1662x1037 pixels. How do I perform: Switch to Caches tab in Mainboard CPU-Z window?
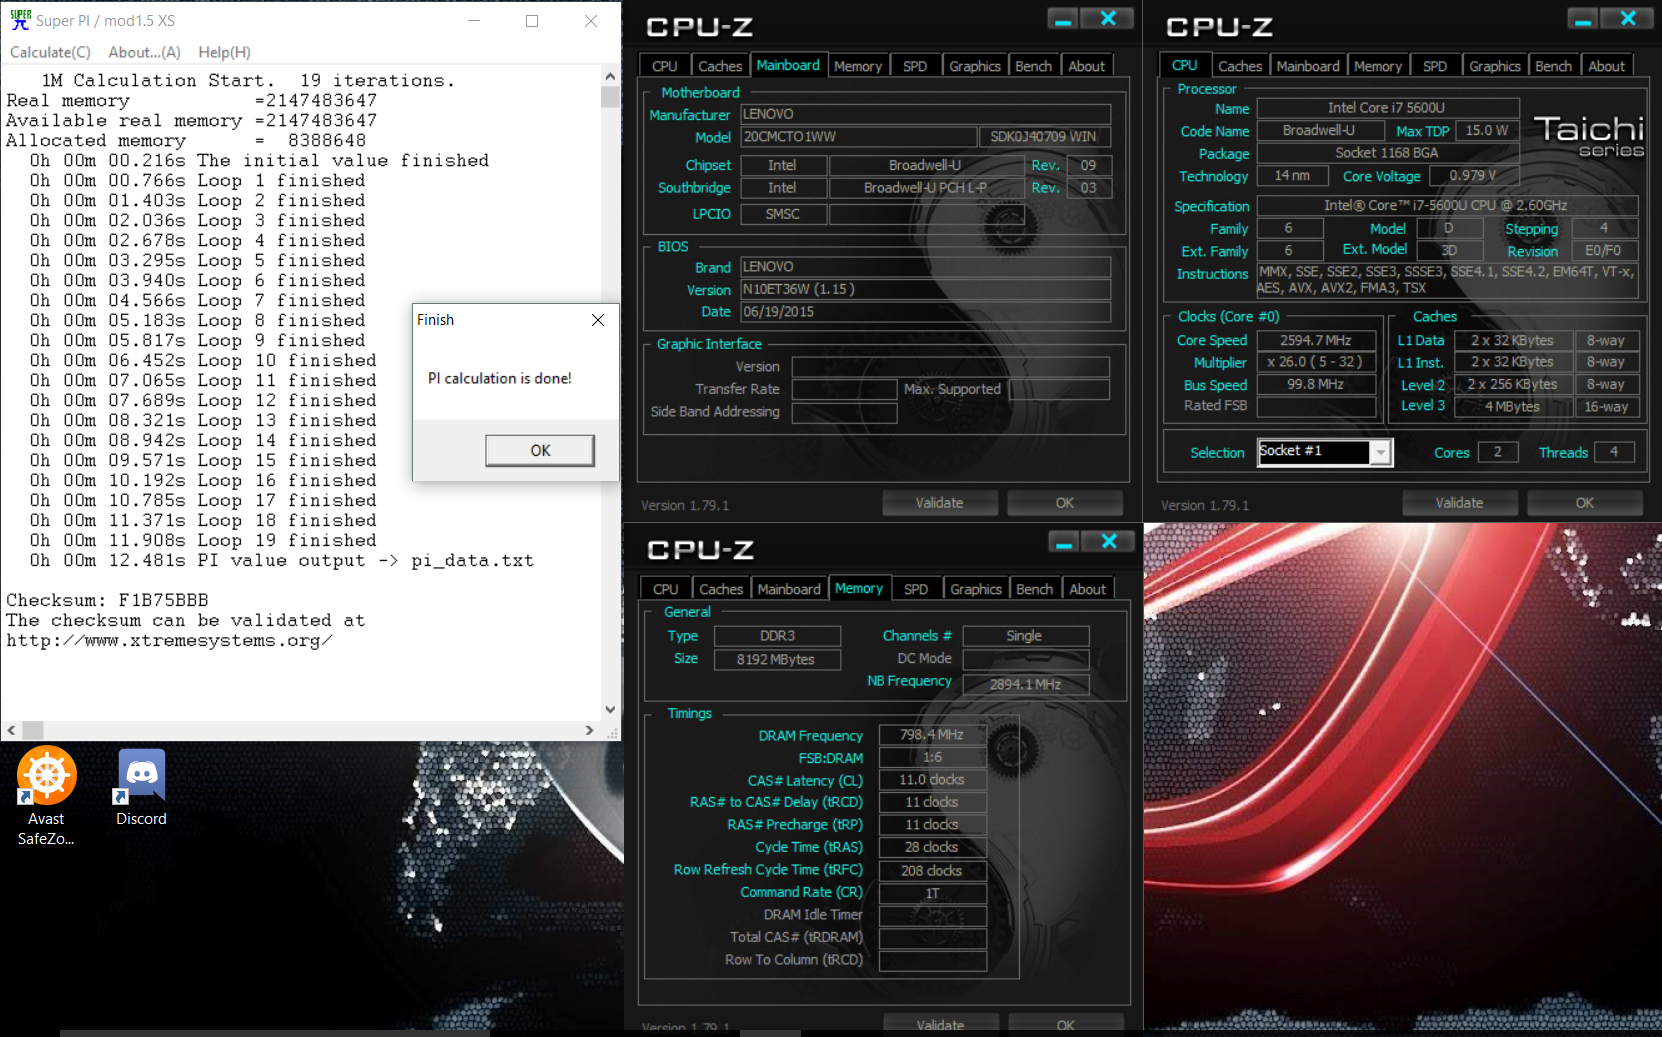[720, 66]
